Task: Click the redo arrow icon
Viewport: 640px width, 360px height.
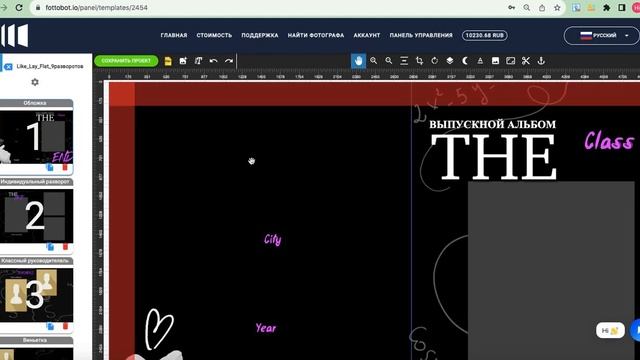Action: coord(229,61)
